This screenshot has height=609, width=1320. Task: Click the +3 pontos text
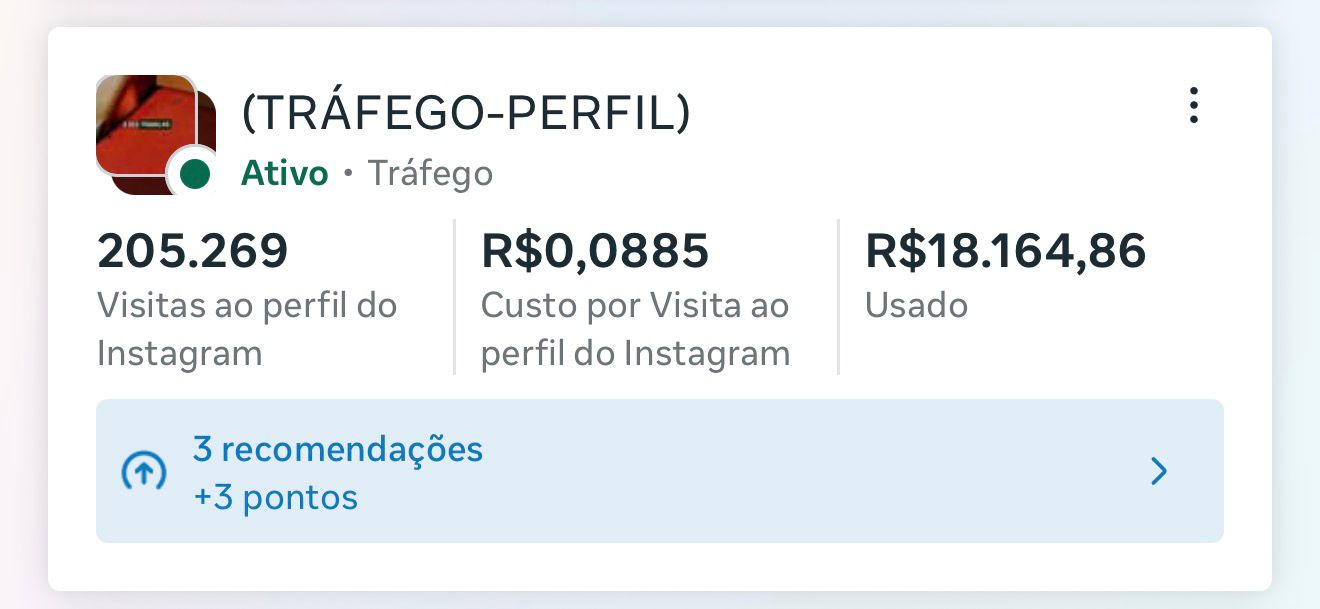click(275, 497)
